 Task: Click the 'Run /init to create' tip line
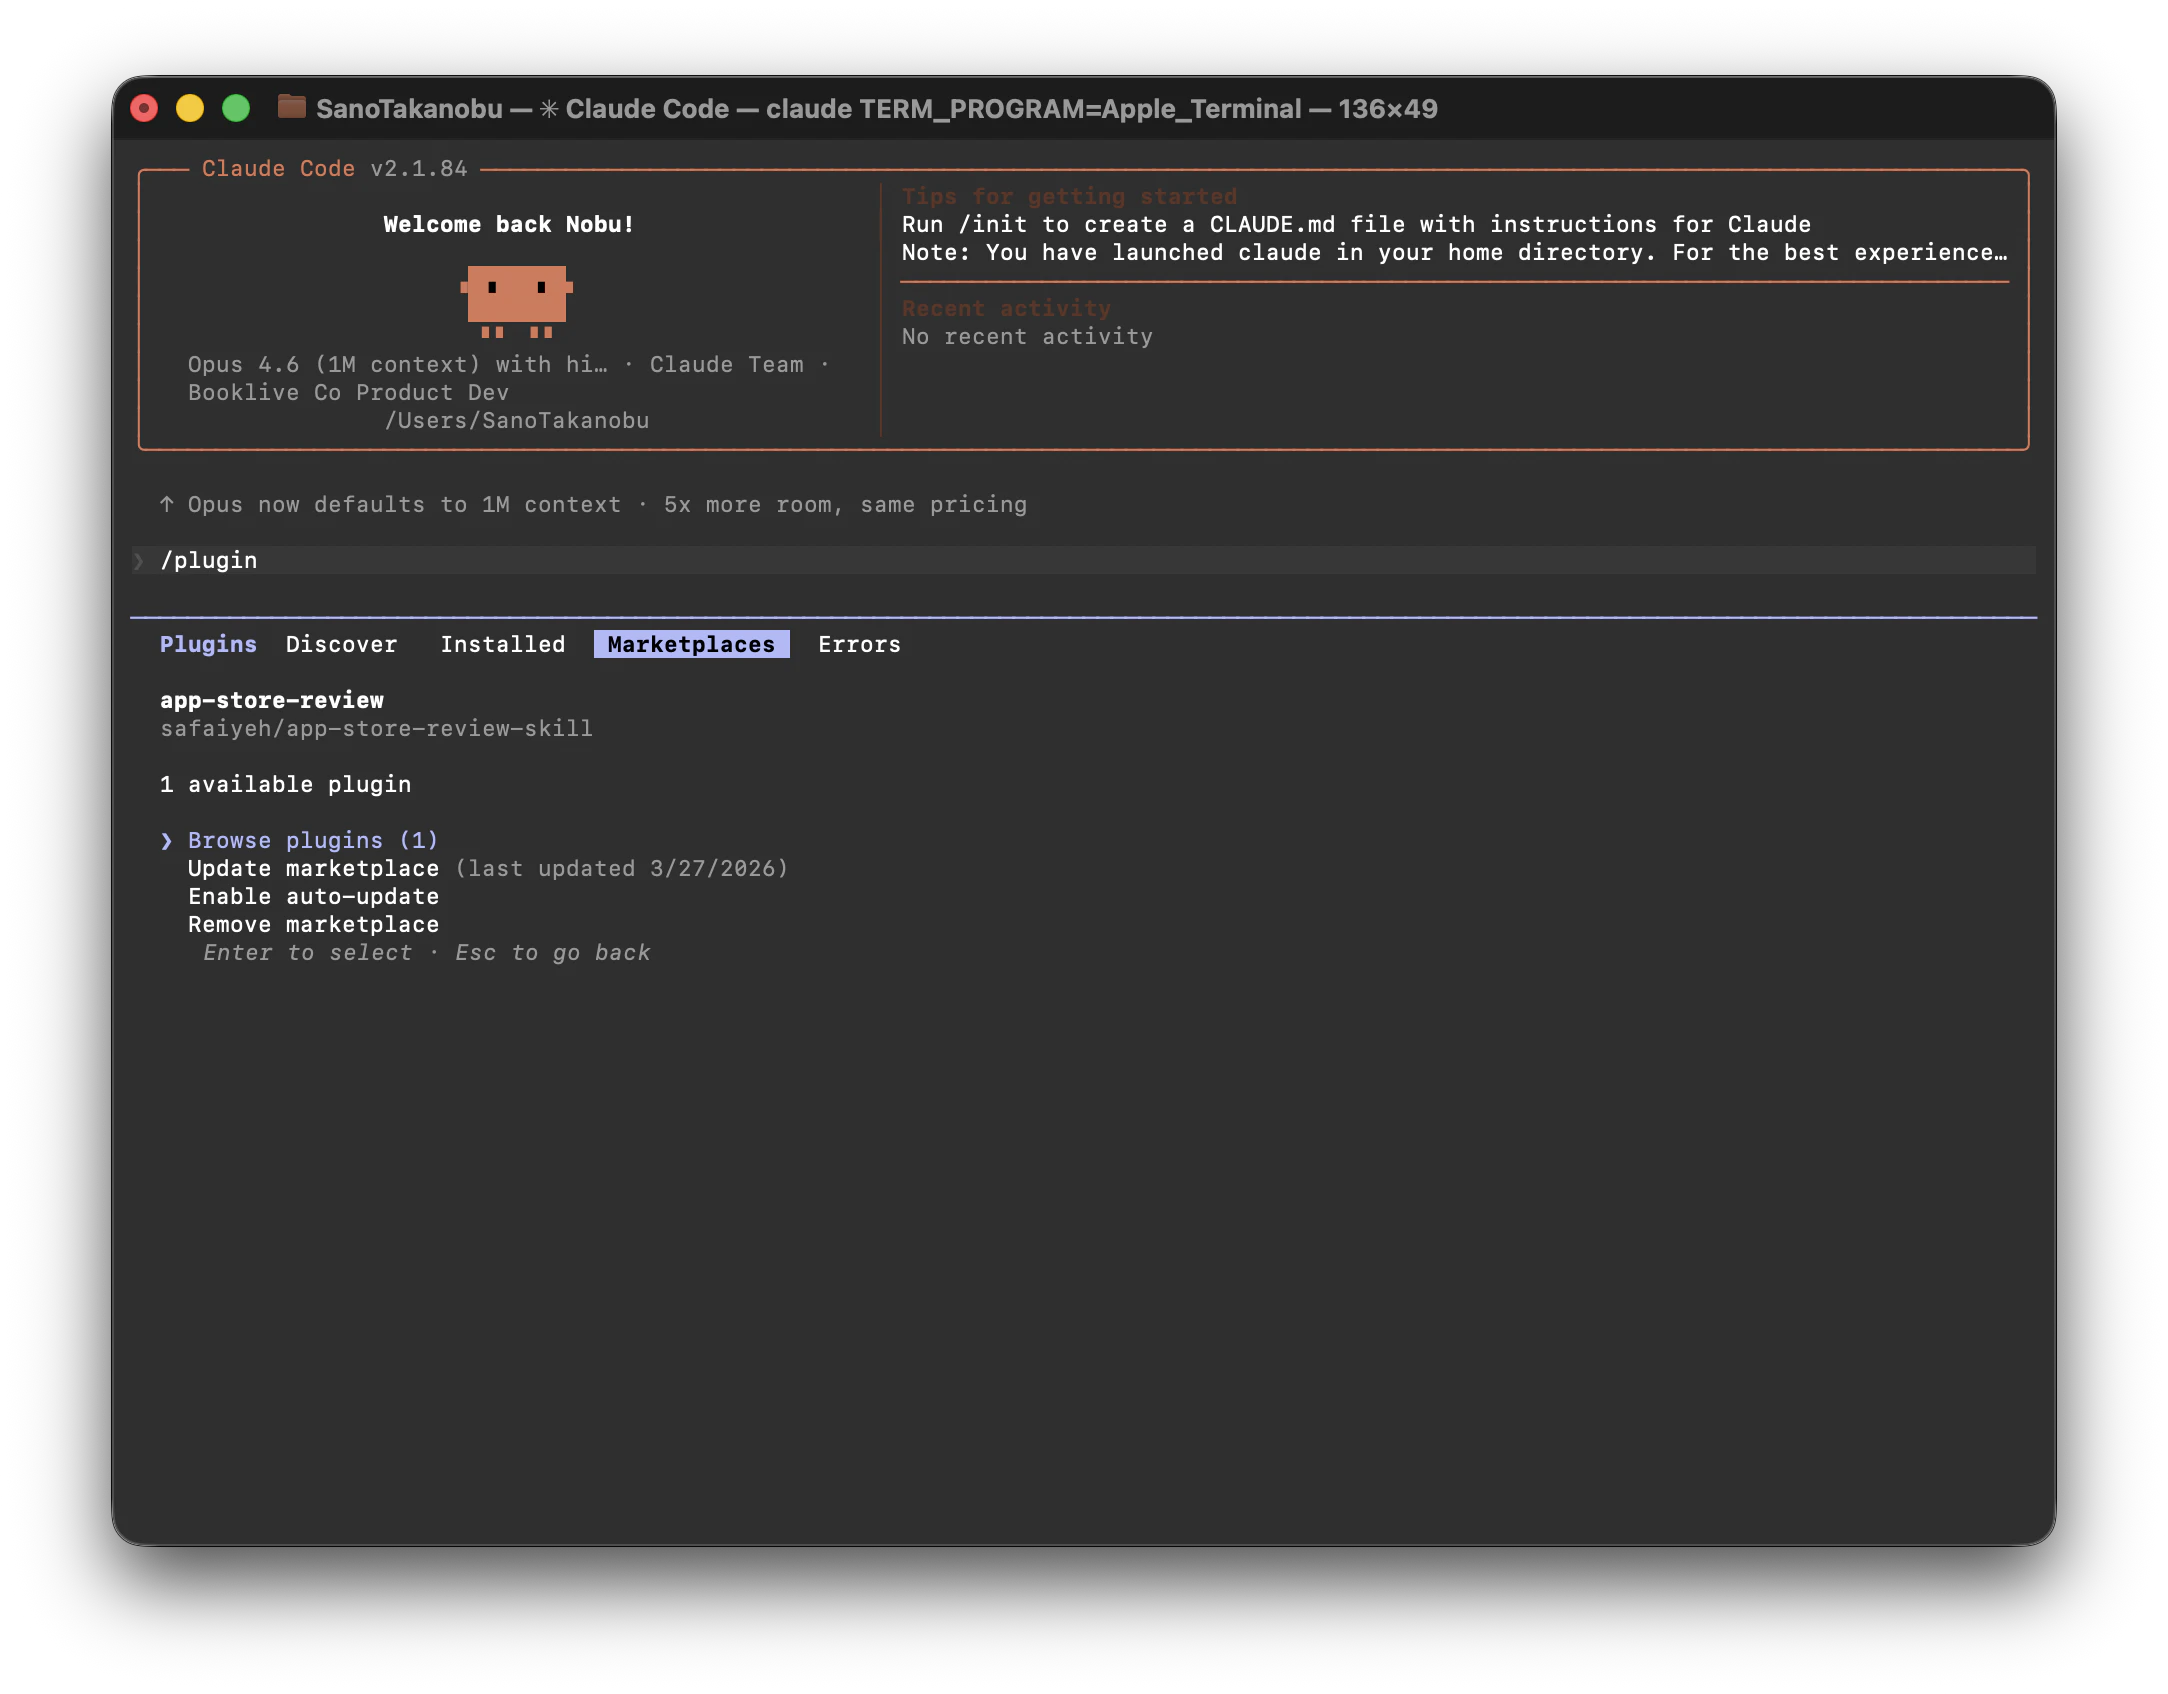[1356, 224]
